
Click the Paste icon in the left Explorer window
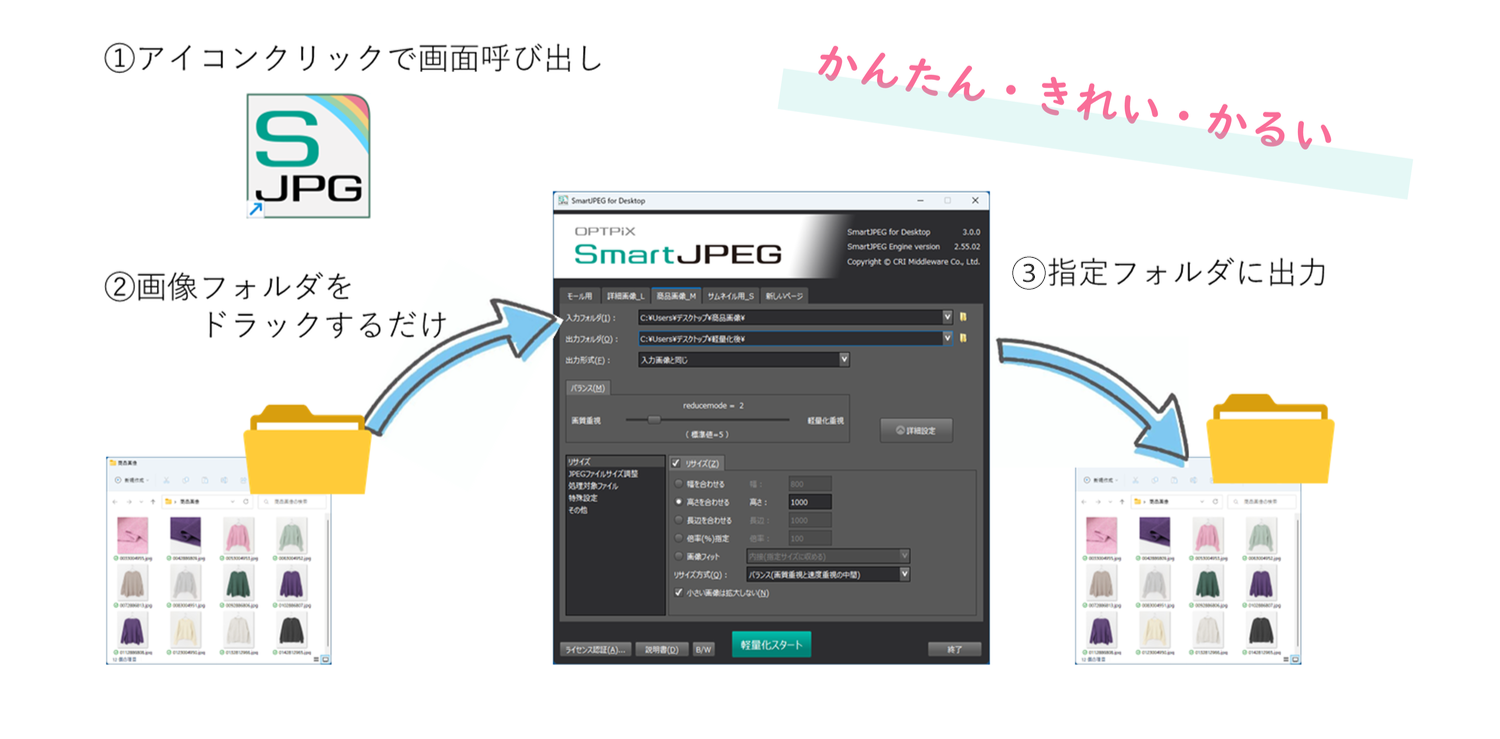pyautogui.click(x=205, y=480)
